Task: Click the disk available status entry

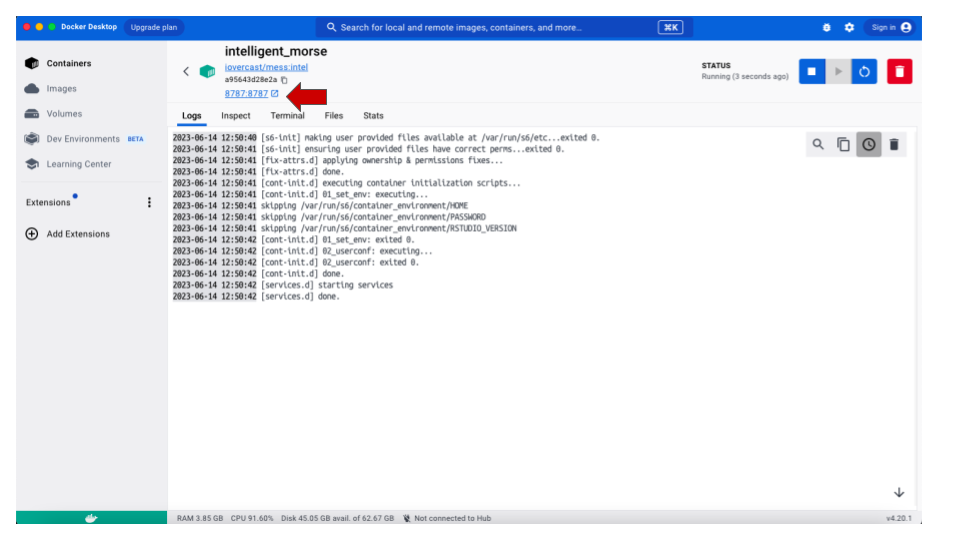Action: pos(337,519)
